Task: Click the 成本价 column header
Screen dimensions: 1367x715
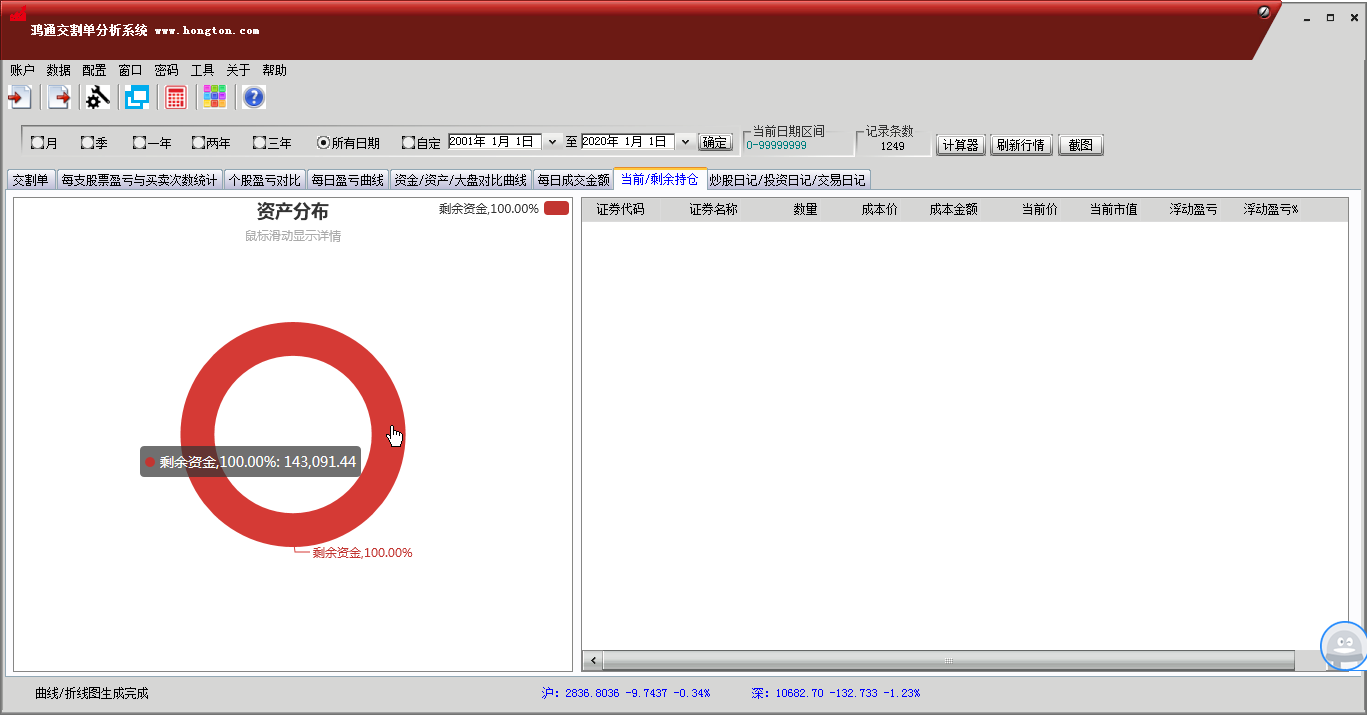Action: [x=879, y=210]
